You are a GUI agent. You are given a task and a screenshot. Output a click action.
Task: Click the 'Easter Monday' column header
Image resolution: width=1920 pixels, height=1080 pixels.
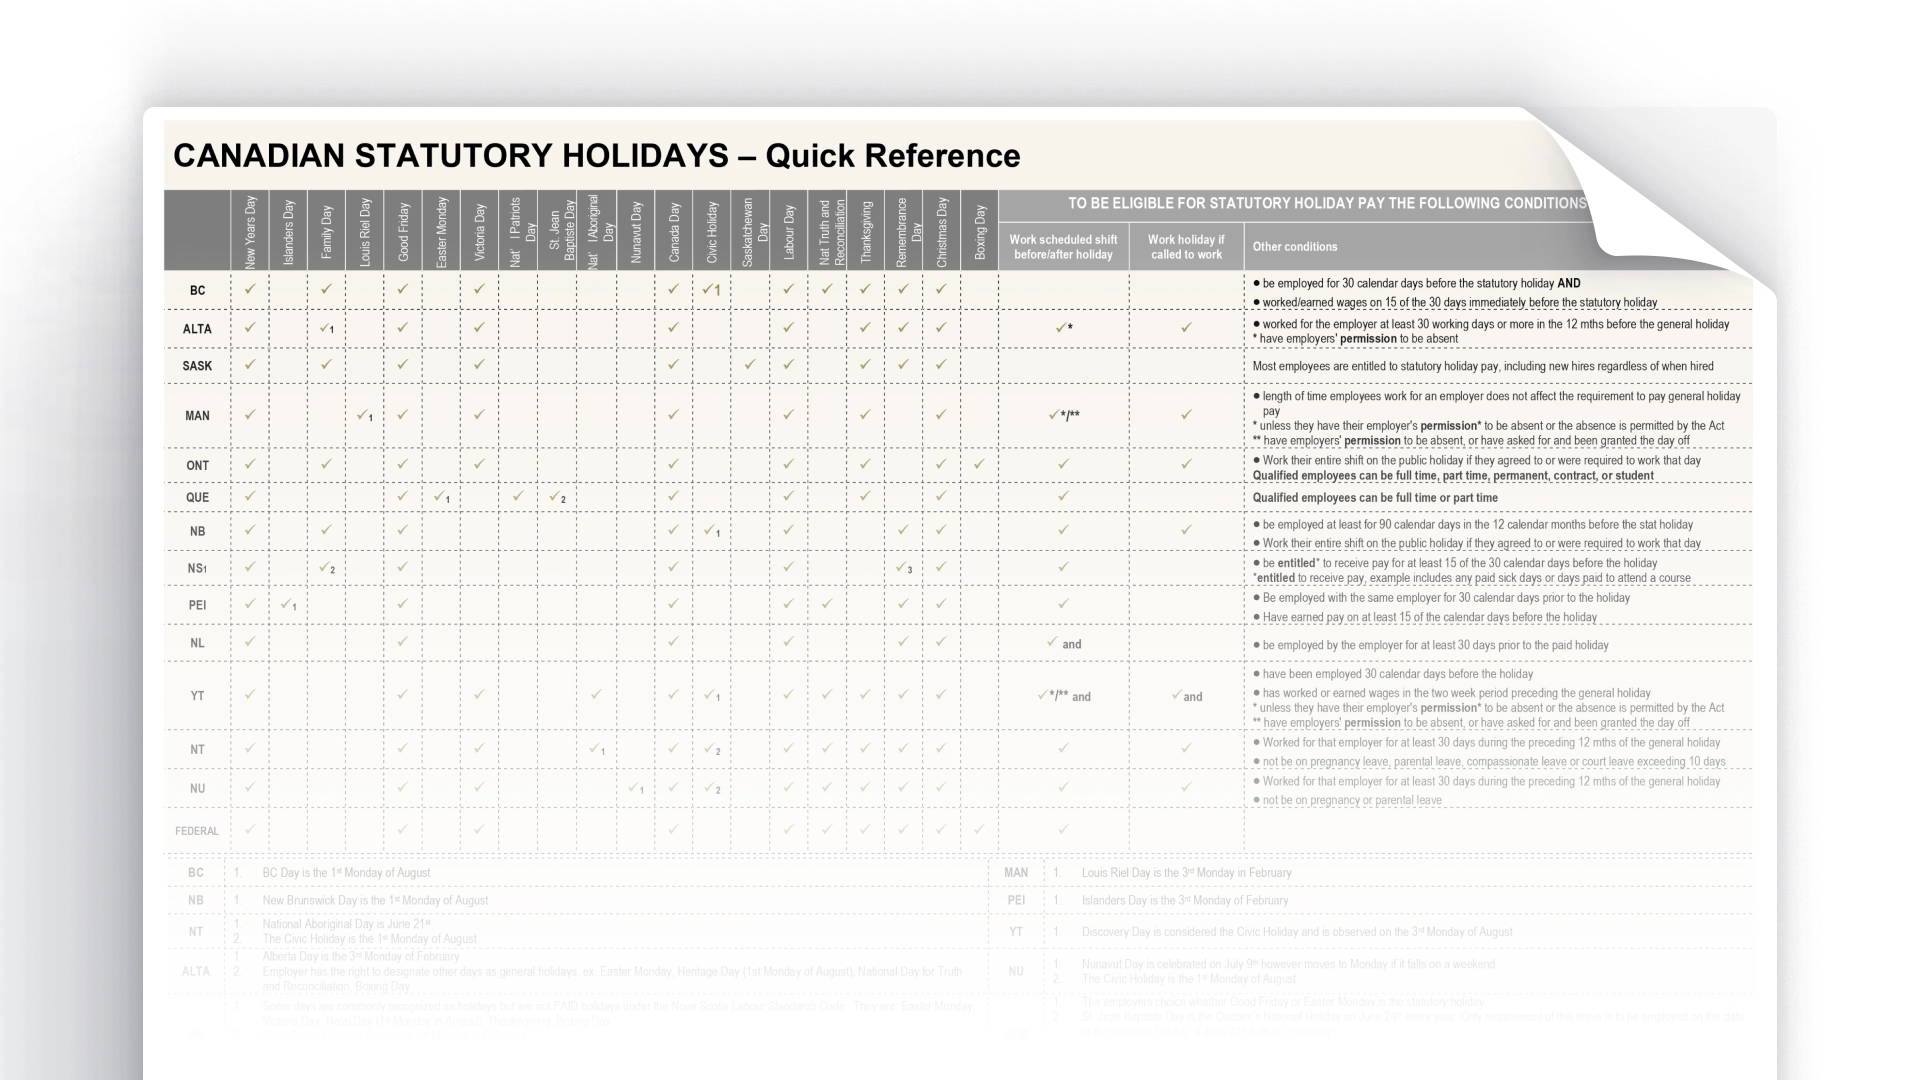[441, 231]
